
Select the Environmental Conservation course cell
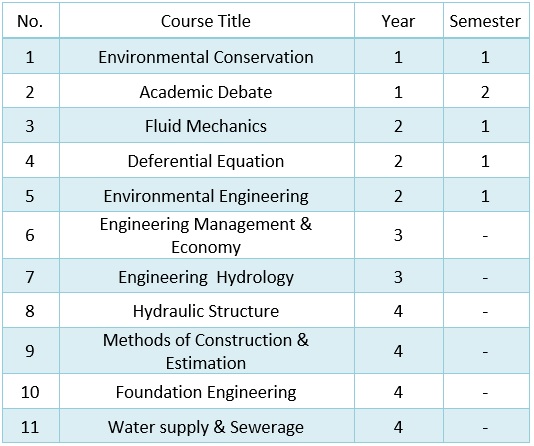(206, 57)
